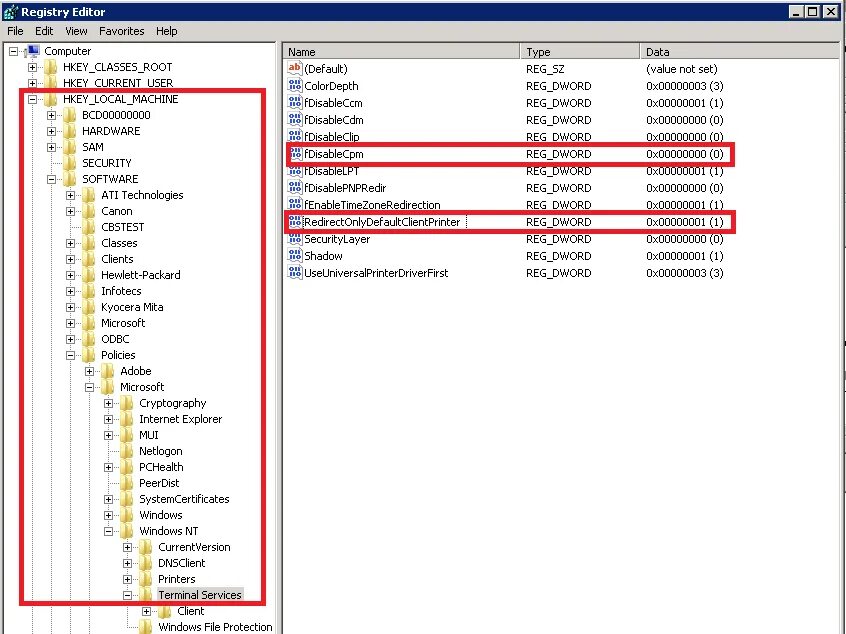
Task: Click the UseUniversalPrinterDriverFirst data 0x00000003 (3)
Action: click(x=685, y=273)
